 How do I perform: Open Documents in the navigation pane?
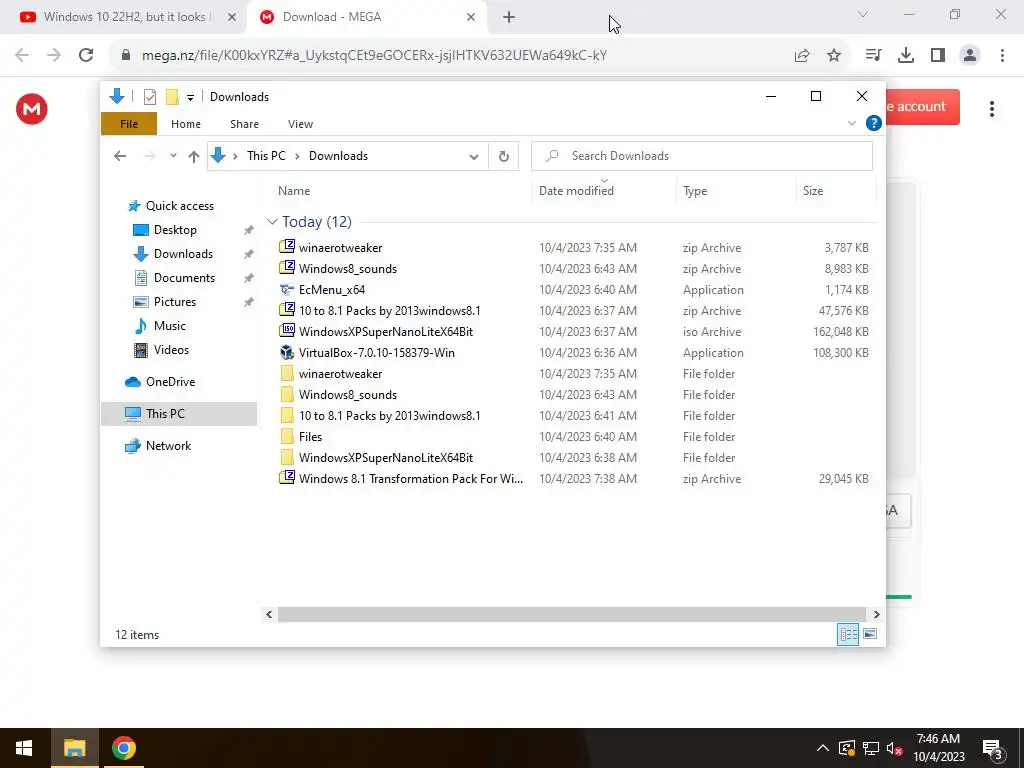click(174, 278)
